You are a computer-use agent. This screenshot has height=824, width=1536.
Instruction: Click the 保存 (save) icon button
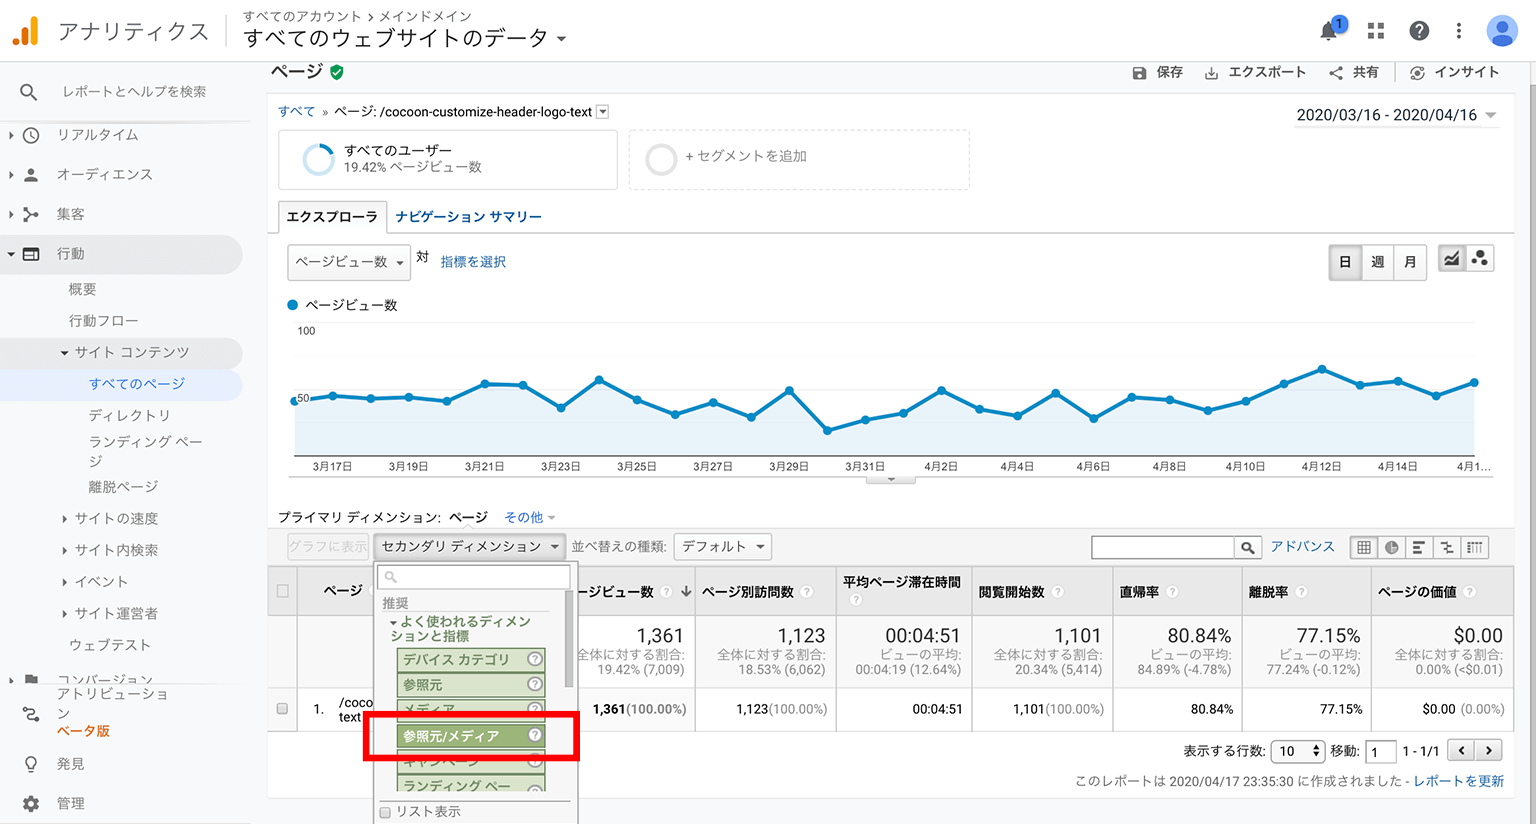[1139, 73]
